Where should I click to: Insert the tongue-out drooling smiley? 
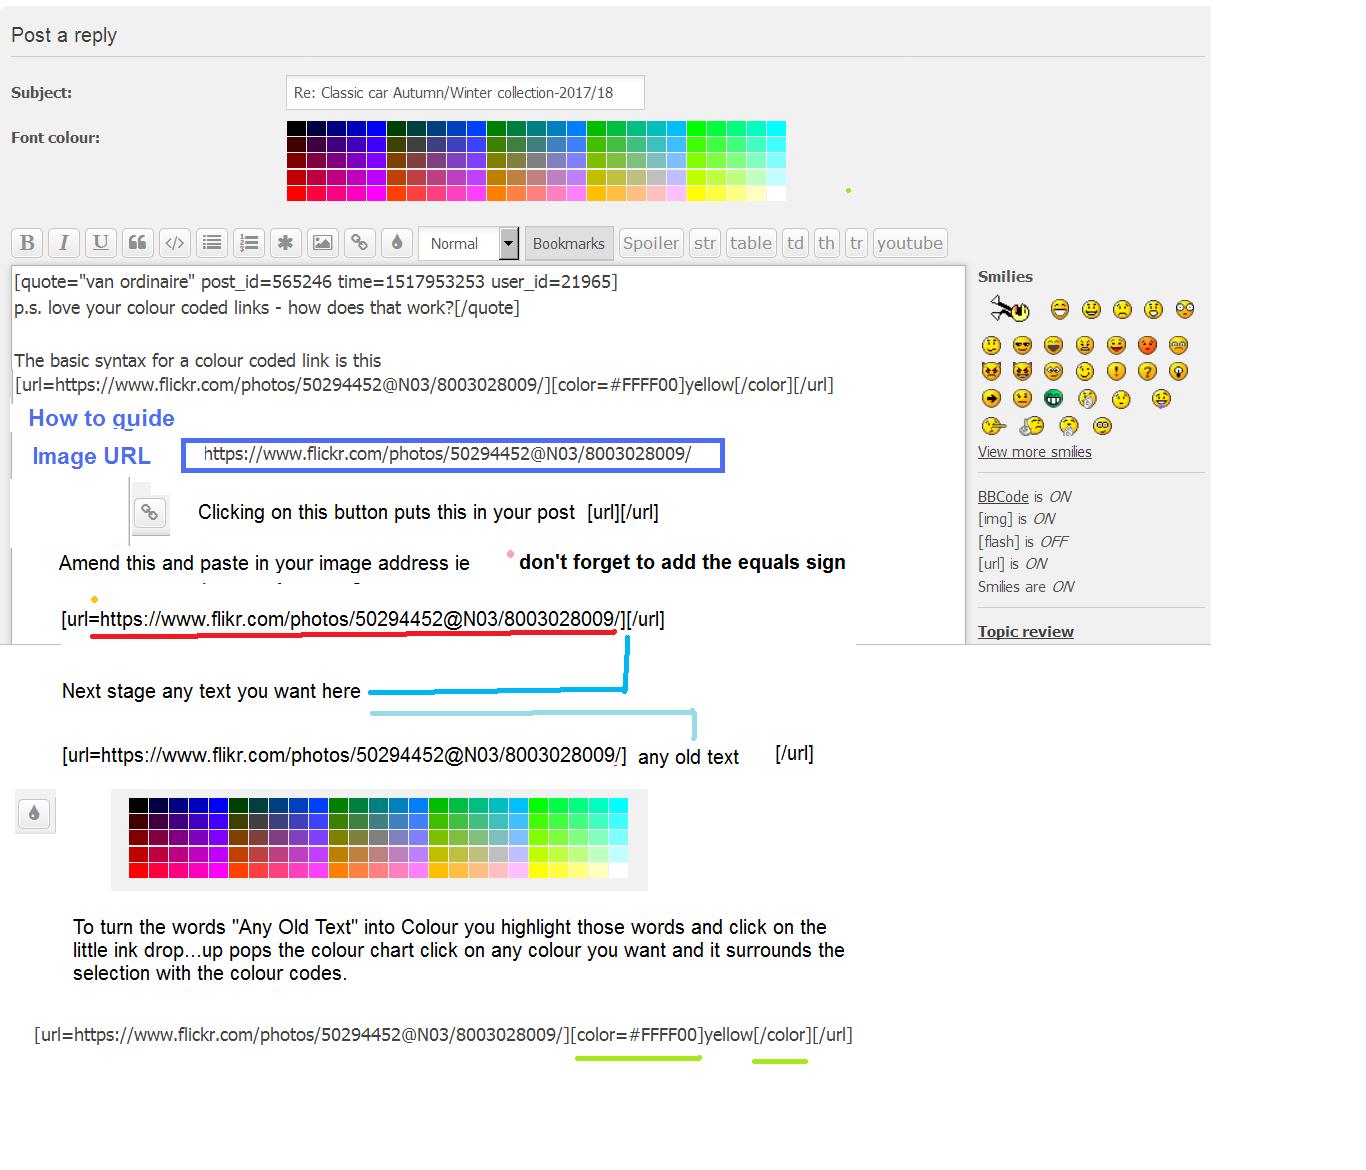pyautogui.click(x=1161, y=399)
